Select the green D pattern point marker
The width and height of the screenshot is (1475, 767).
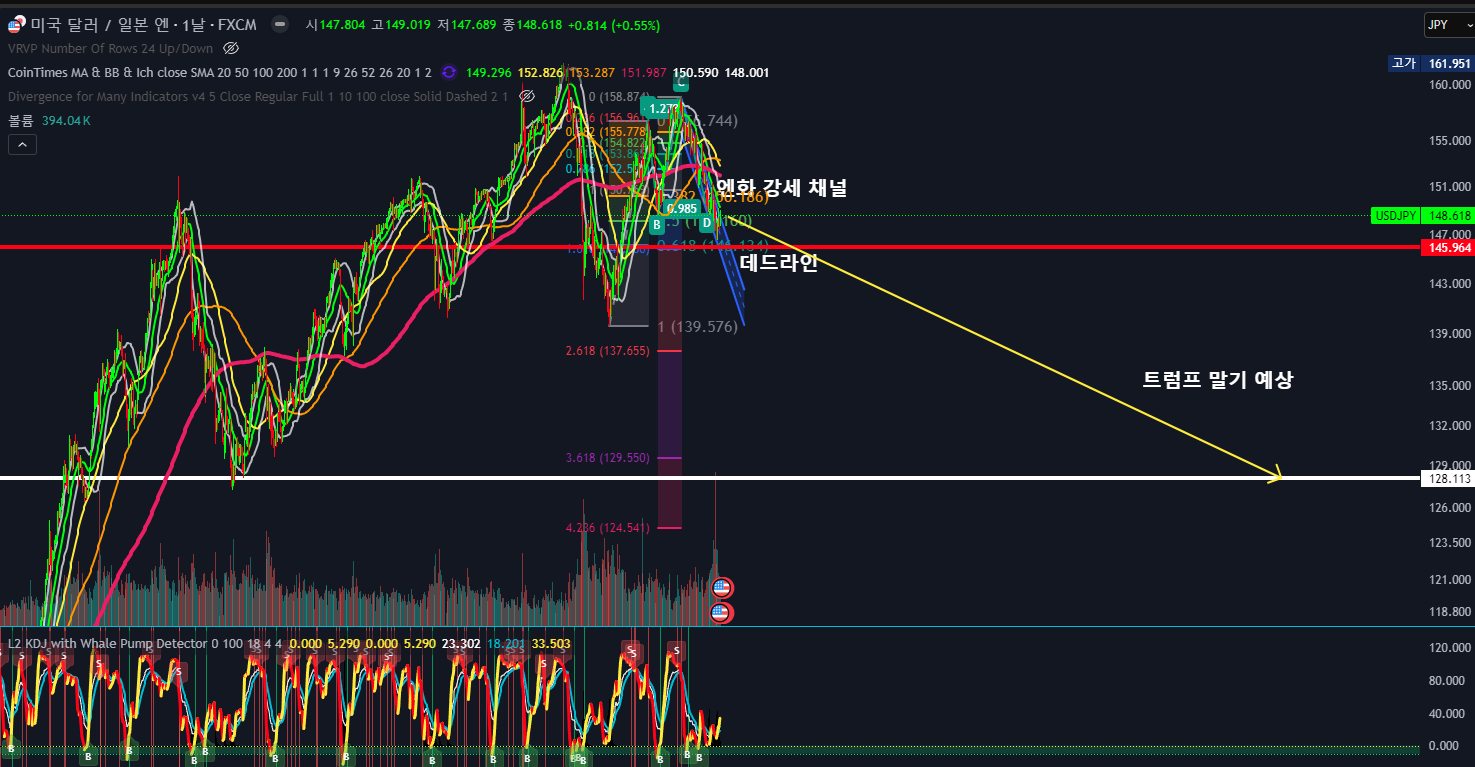pyautogui.click(x=706, y=225)
